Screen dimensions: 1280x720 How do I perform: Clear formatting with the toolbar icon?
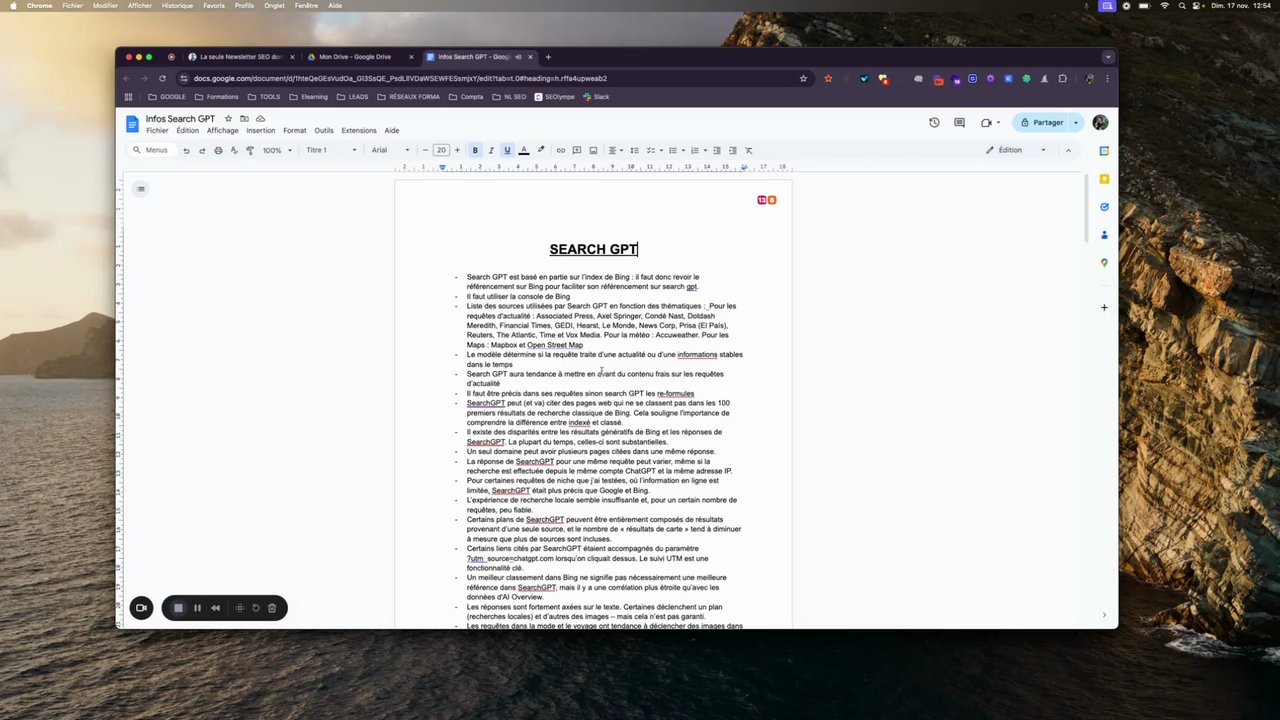748,150
